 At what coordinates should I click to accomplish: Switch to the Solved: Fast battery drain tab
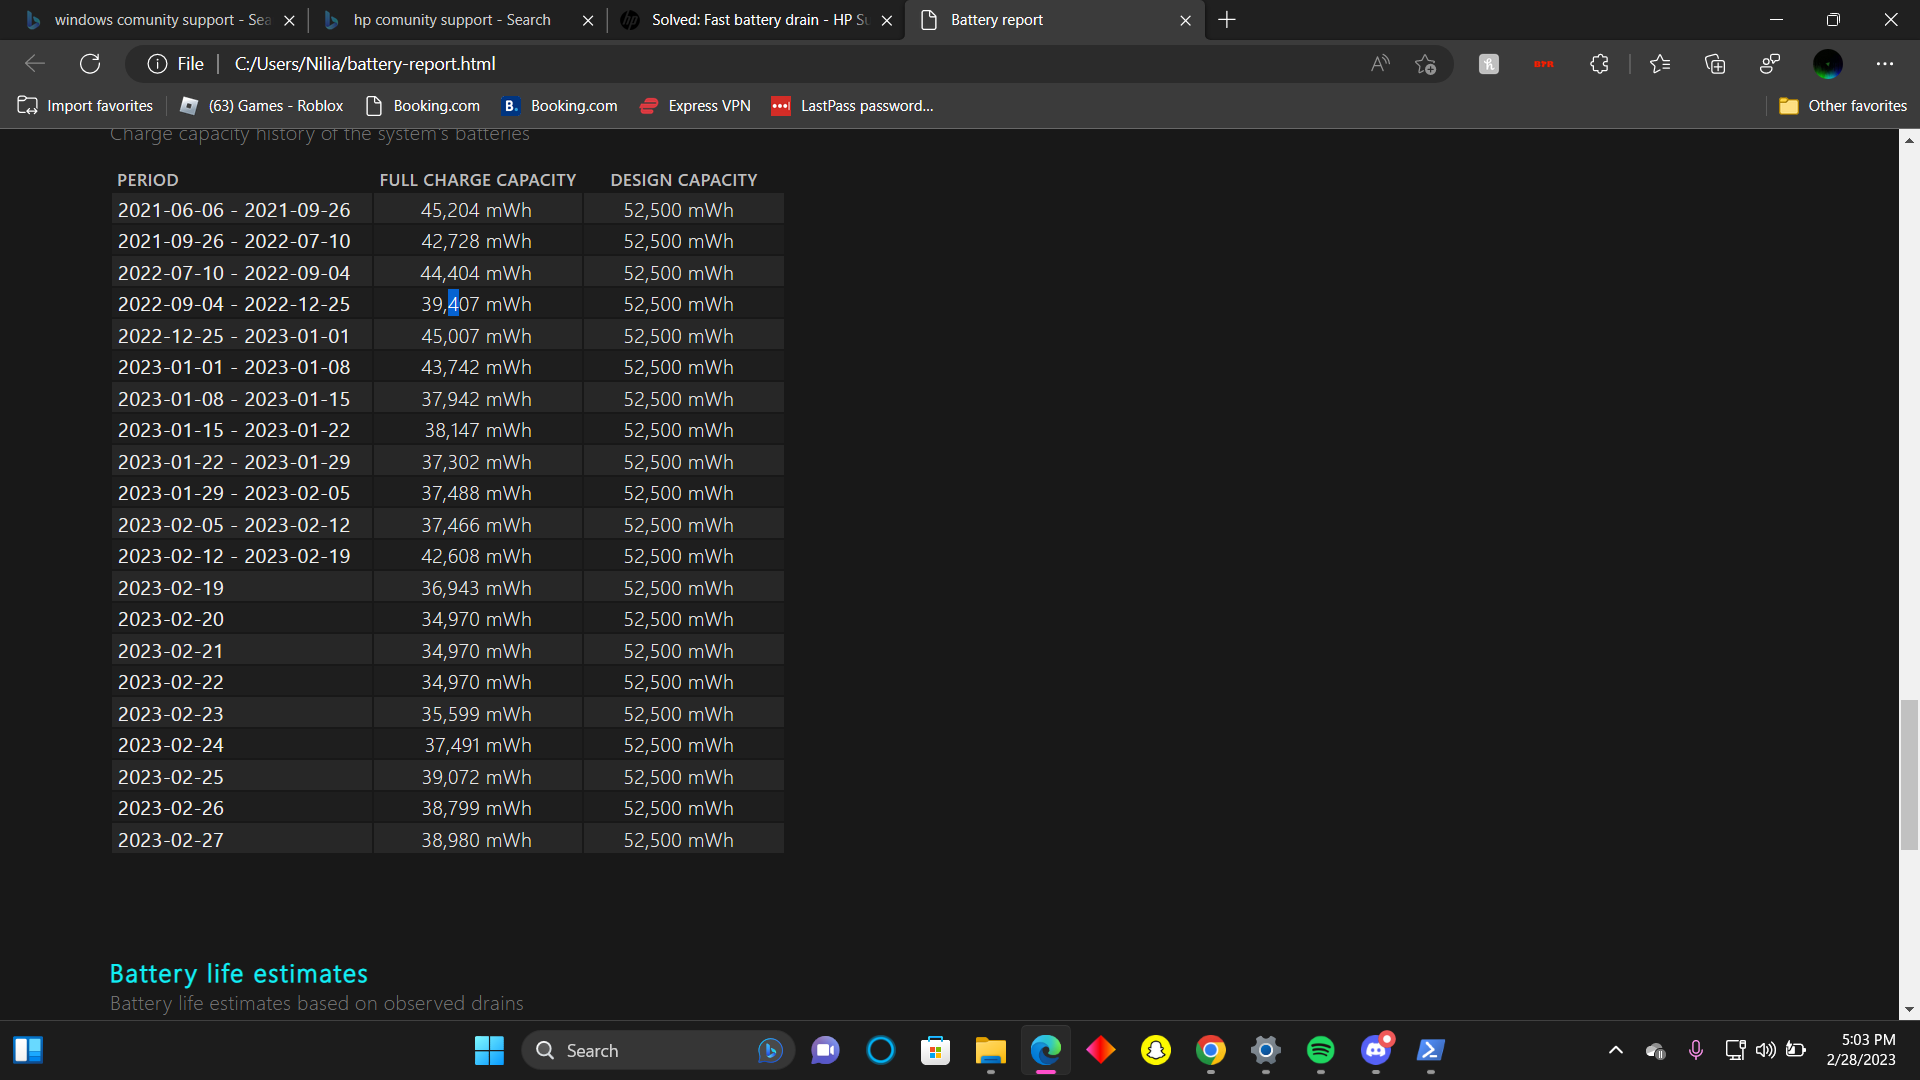point(750,20)
